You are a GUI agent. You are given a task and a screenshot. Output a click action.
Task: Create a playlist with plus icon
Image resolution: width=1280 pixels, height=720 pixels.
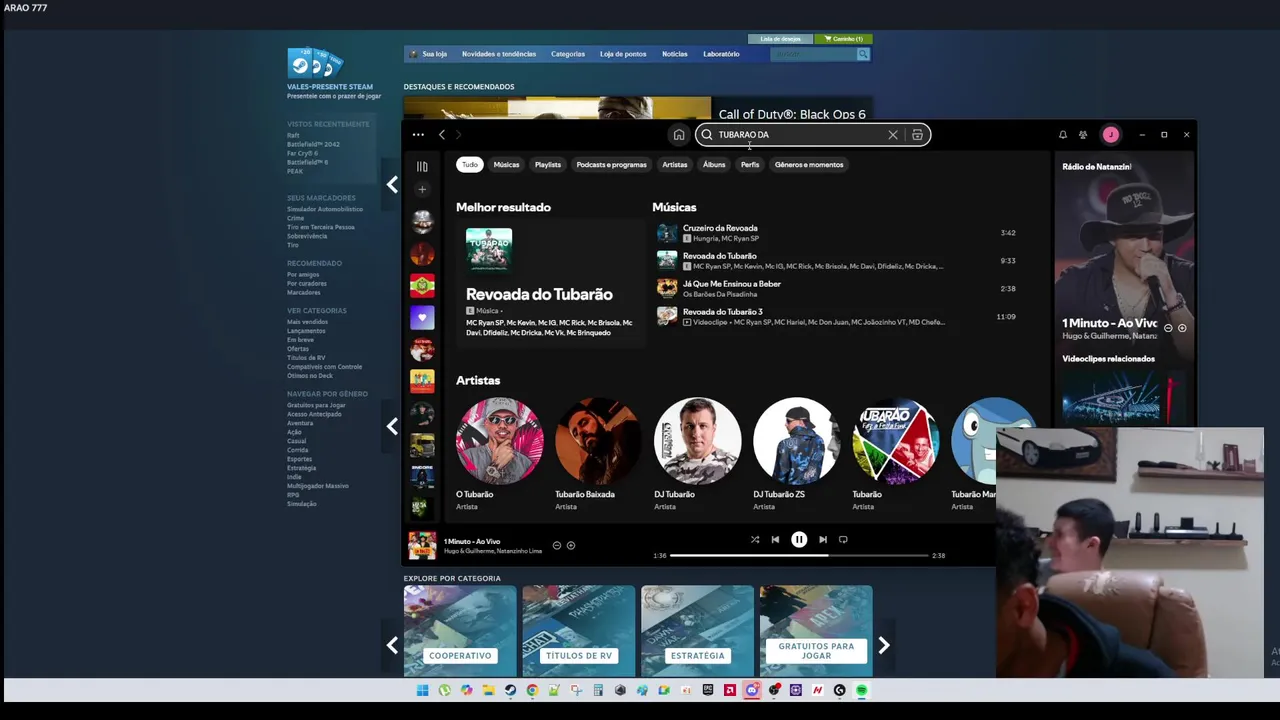(x=422, y=189)
